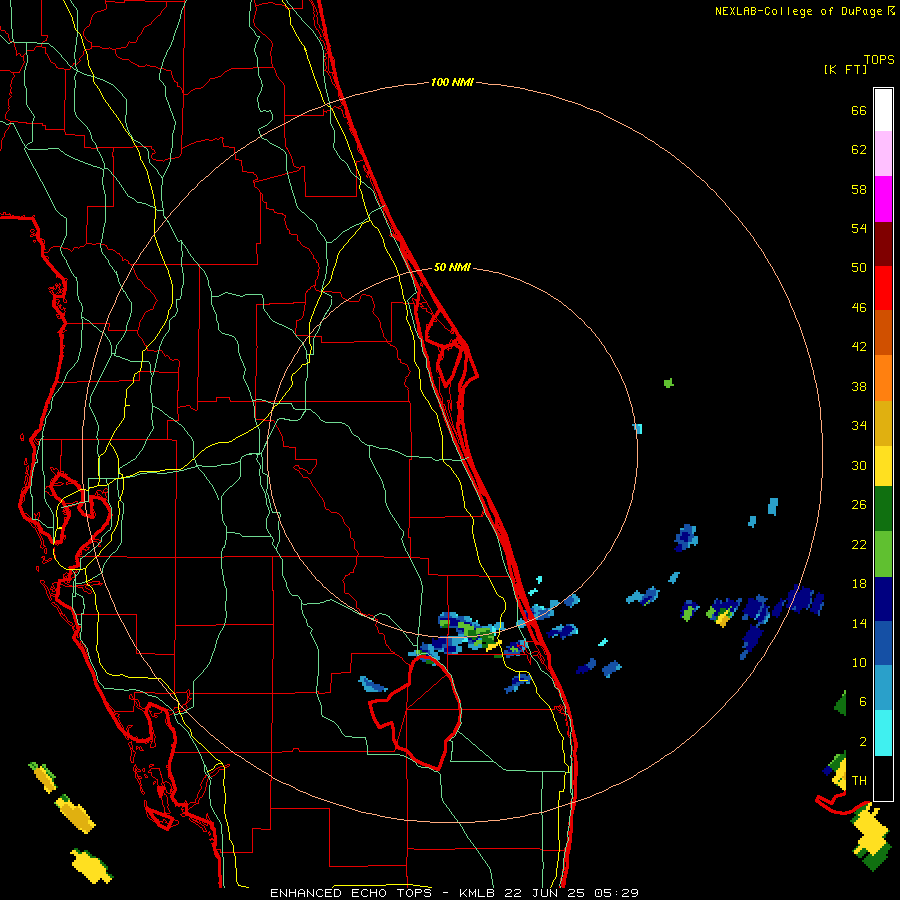Pick the navy blue legend color segment
This screenshot has width=900, height=900.
[x=883, y=599]
